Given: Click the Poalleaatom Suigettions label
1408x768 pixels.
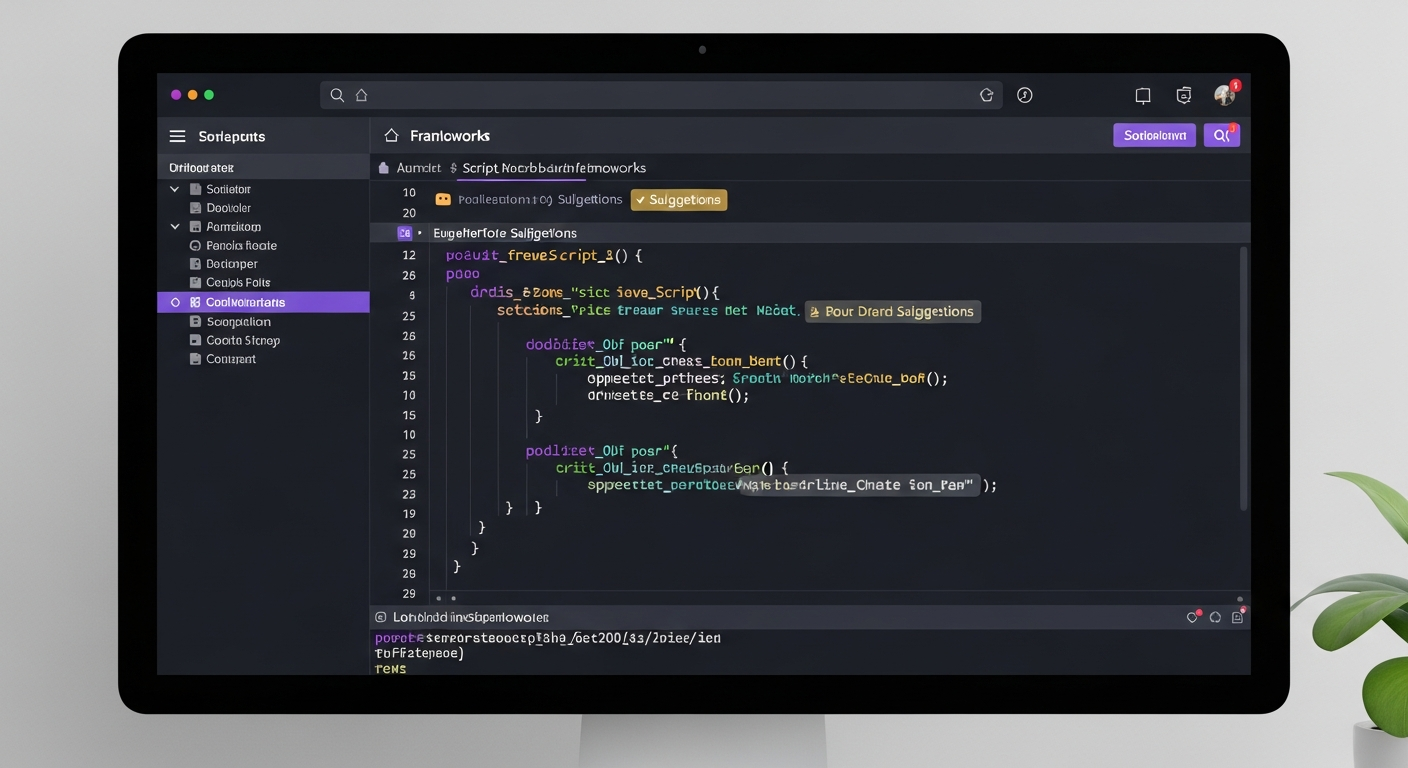Looking at the screenshot, I should click(x=540, y=200).
